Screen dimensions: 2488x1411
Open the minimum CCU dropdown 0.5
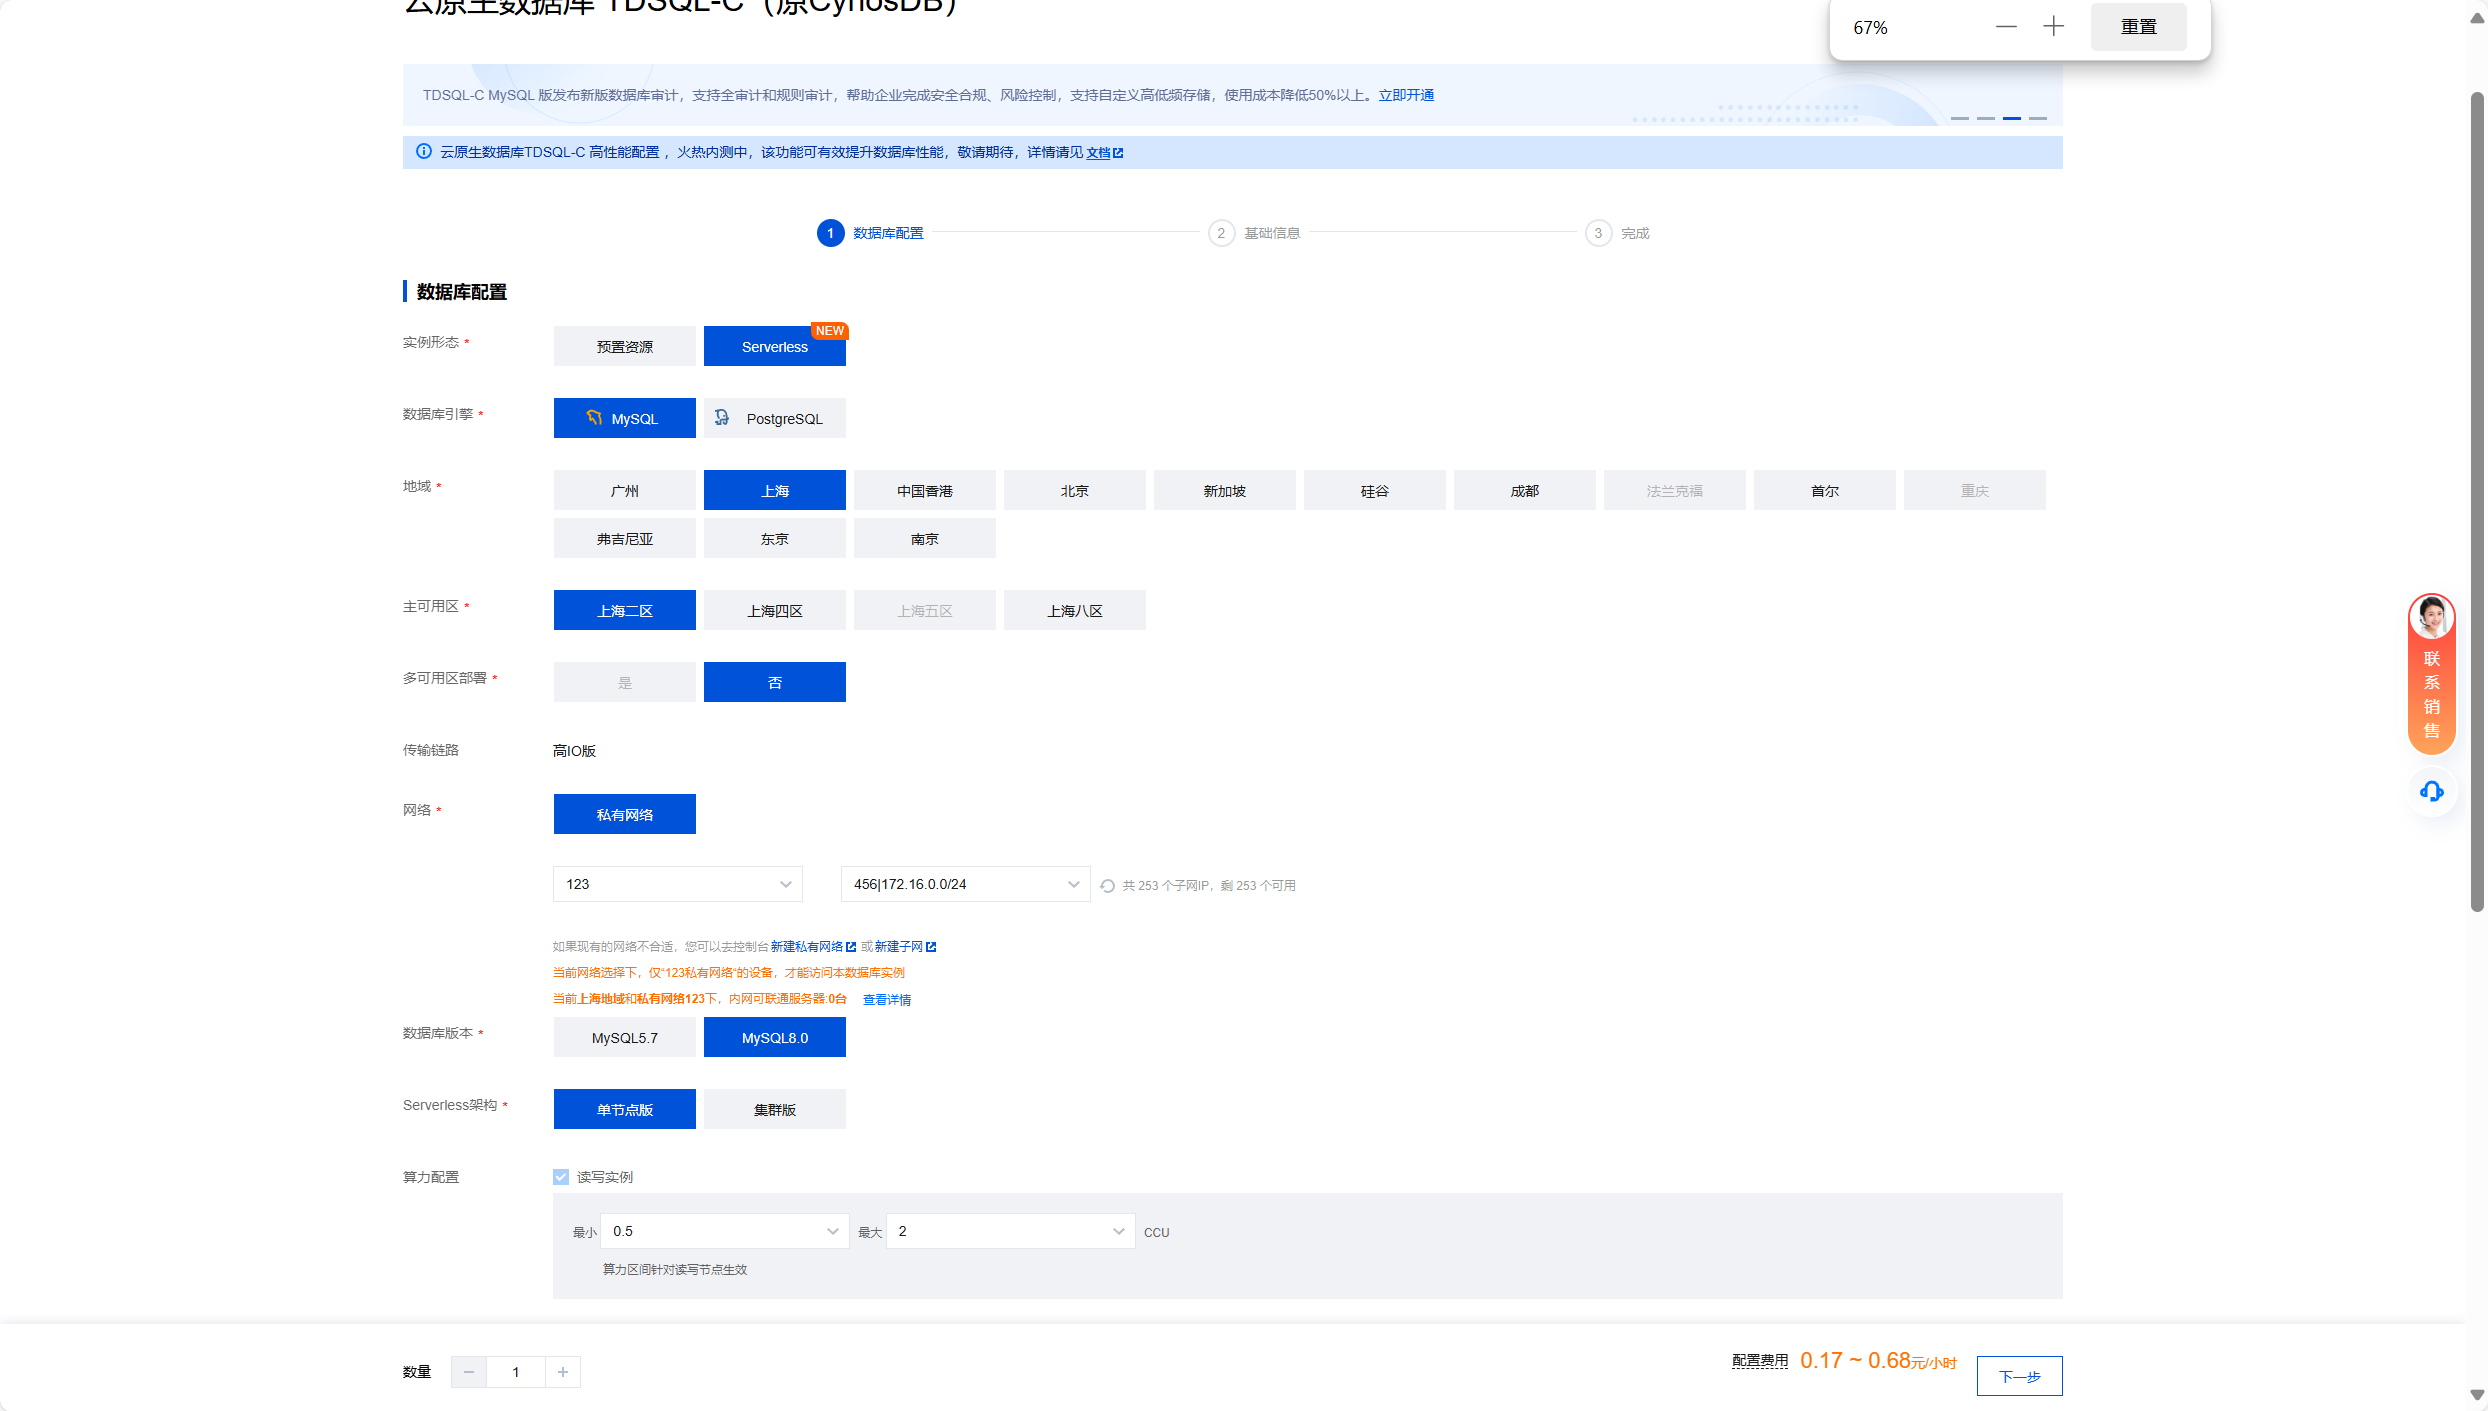(x=725, y=1231)
